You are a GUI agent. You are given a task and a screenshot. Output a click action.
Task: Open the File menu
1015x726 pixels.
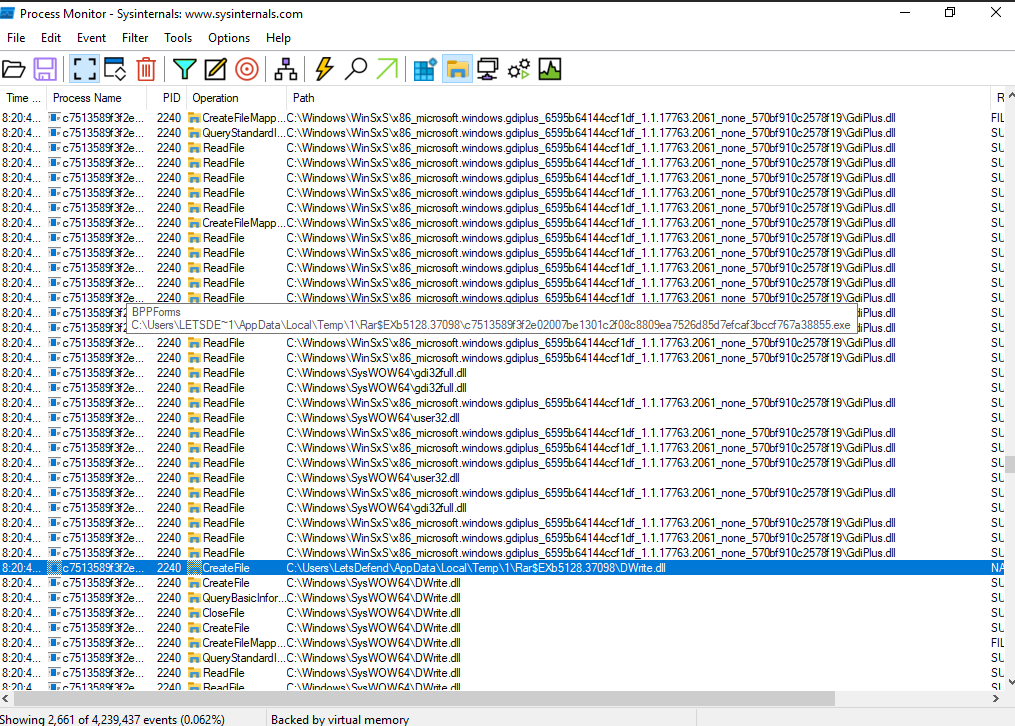pos(16,38)
